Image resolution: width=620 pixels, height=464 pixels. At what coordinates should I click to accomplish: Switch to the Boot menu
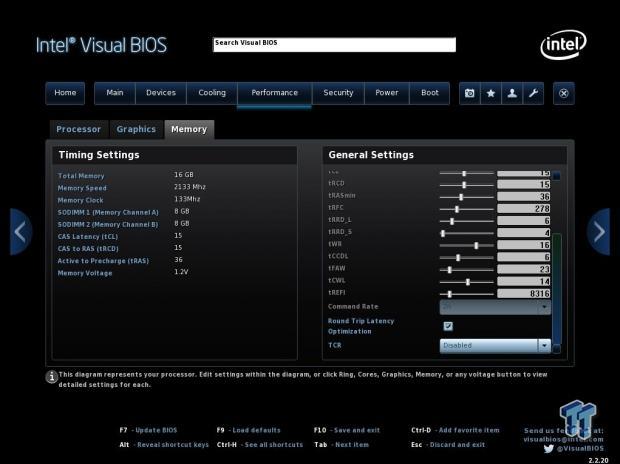430,93
